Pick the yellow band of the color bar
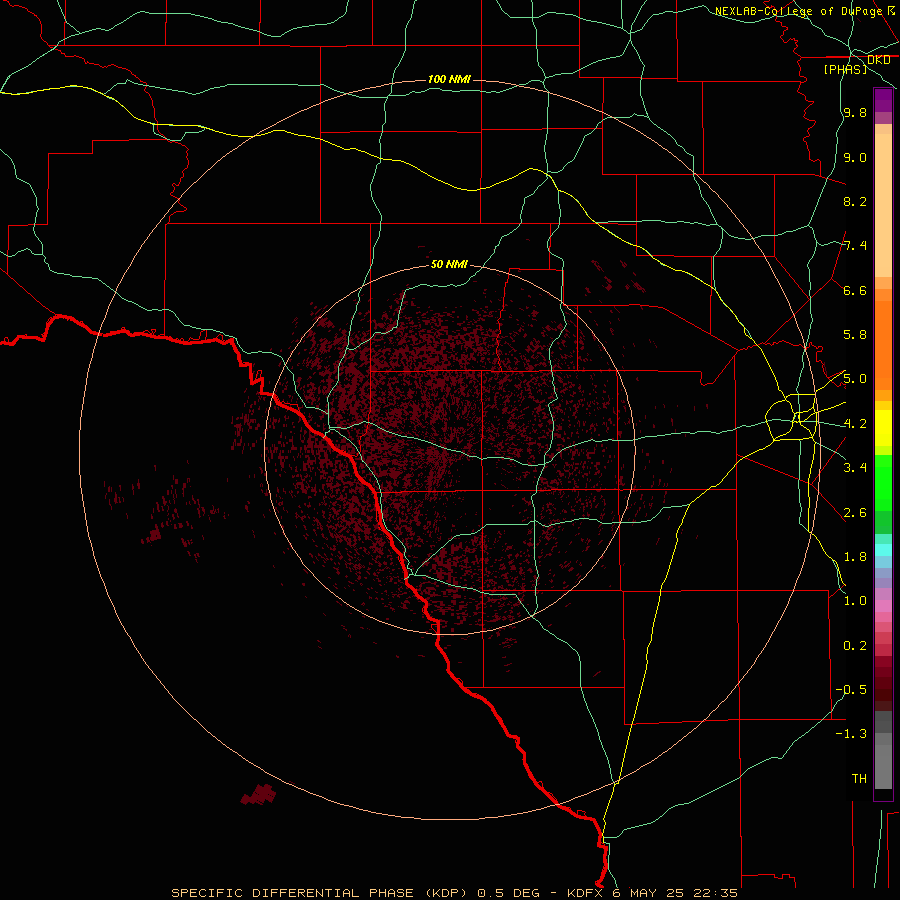 [883, 428]
